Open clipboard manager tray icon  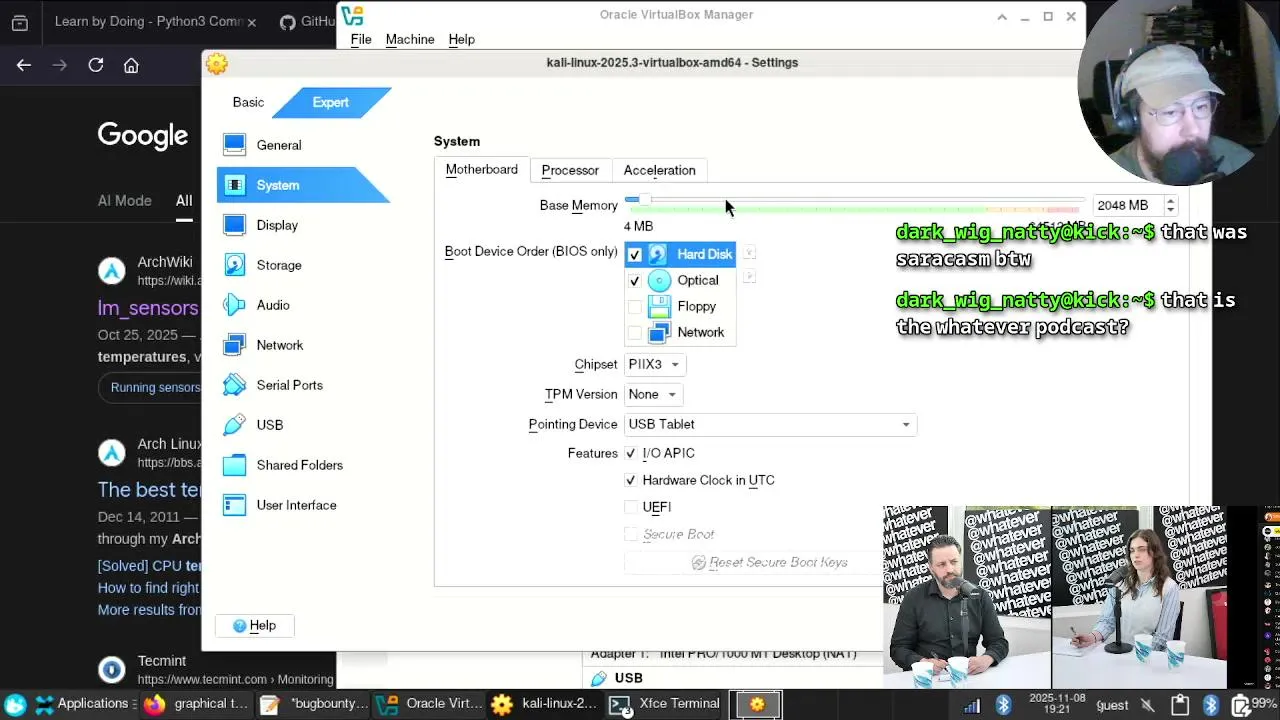click(1179, 705)
